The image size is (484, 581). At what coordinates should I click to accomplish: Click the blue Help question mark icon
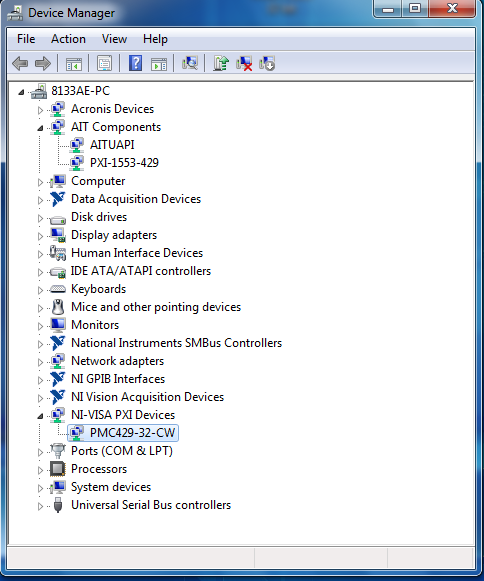point(136,63)
